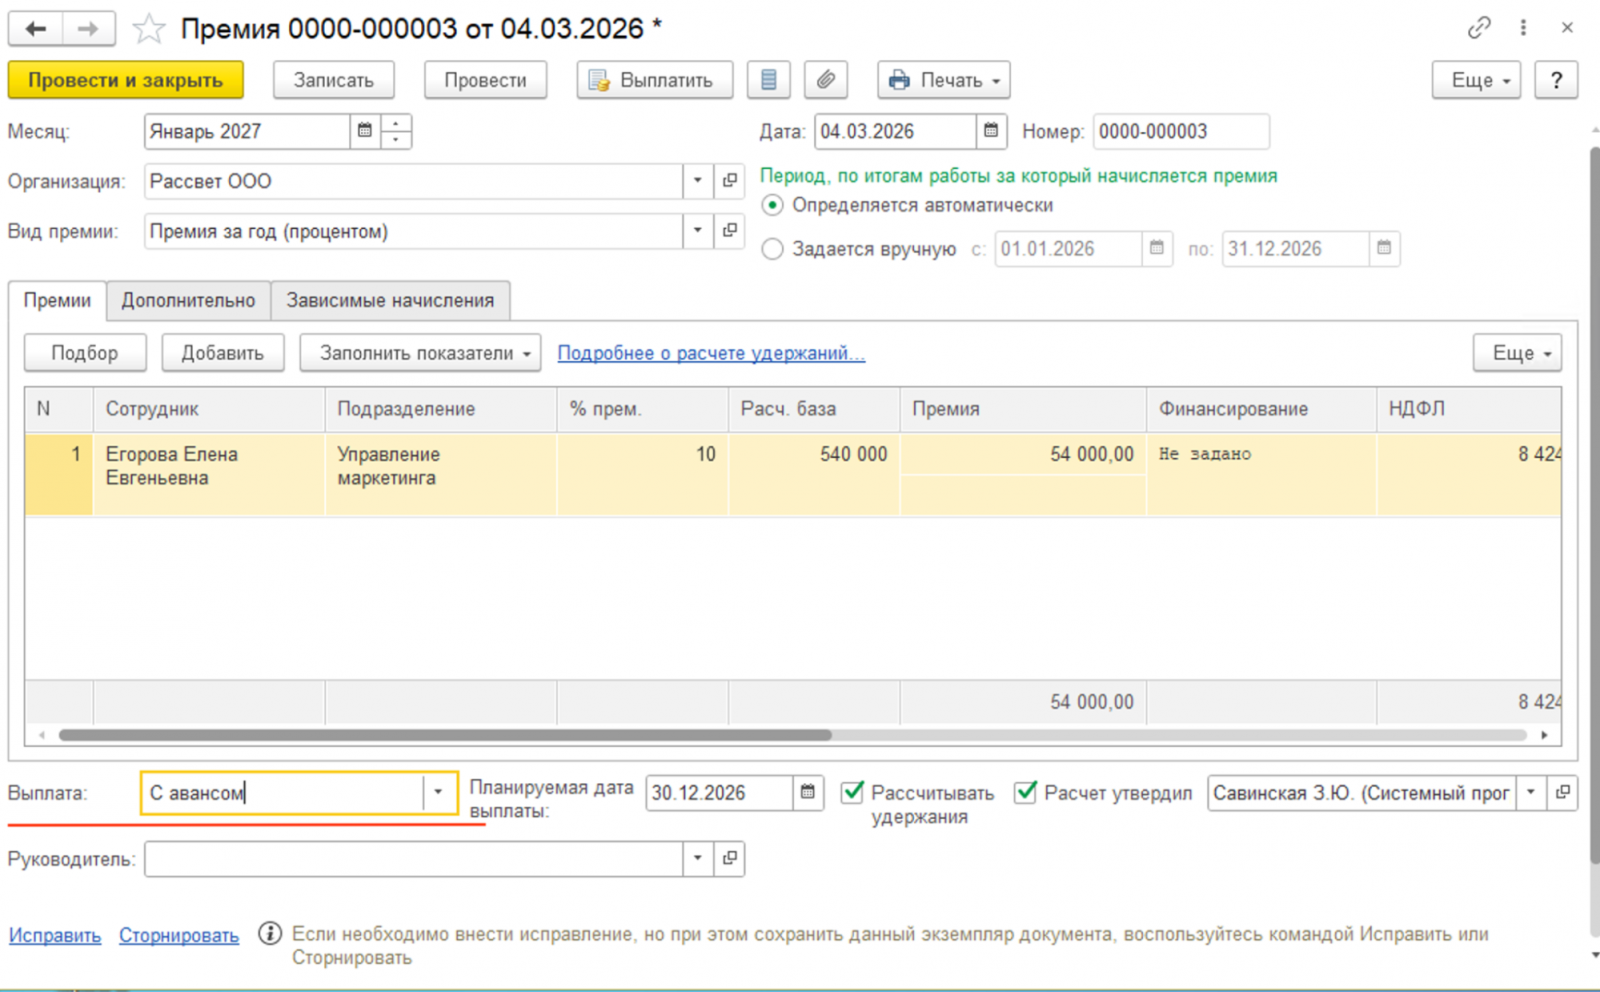
Task: Switch to the Премии tab
Action: point(57,301)
